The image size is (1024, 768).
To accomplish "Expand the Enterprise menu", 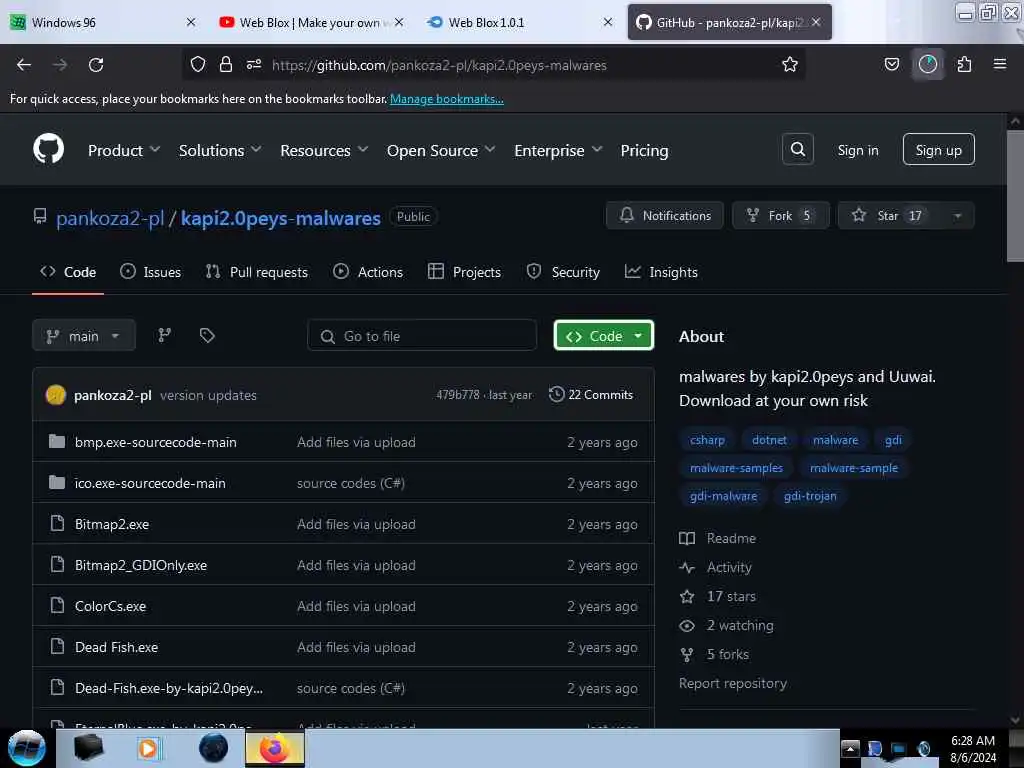I will pyautogui.click(x=558, y=150).
